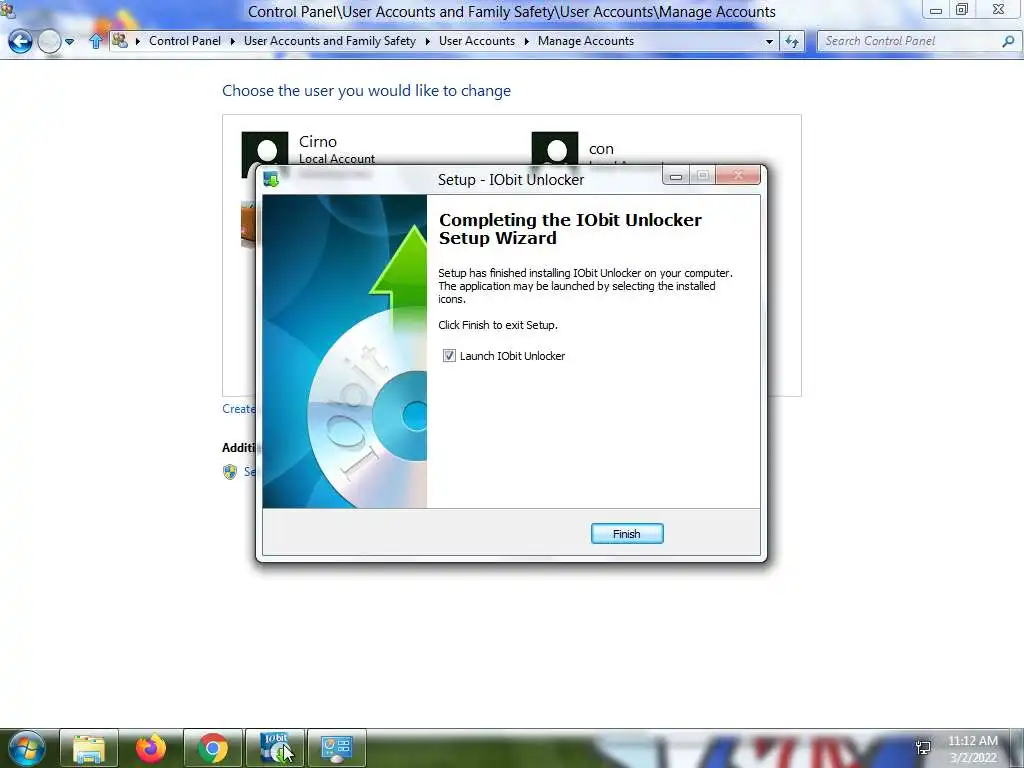1024x768 pixels.
Task: Uncheck the Launch IObit Unlocker checkbox
Action: tap(449, 356)
